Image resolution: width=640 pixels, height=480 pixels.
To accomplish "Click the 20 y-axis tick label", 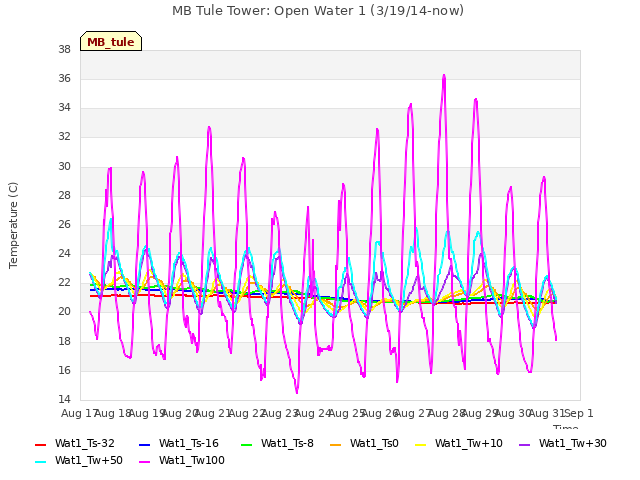I will pos(64,312).
